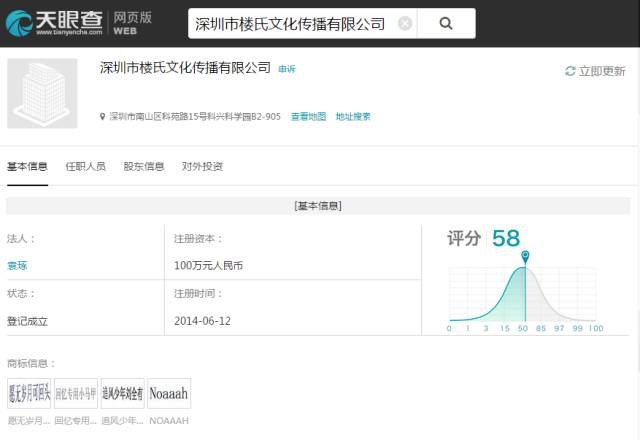Click the 登记成立 status value
The image size is (640, 440).
point(27,321)
